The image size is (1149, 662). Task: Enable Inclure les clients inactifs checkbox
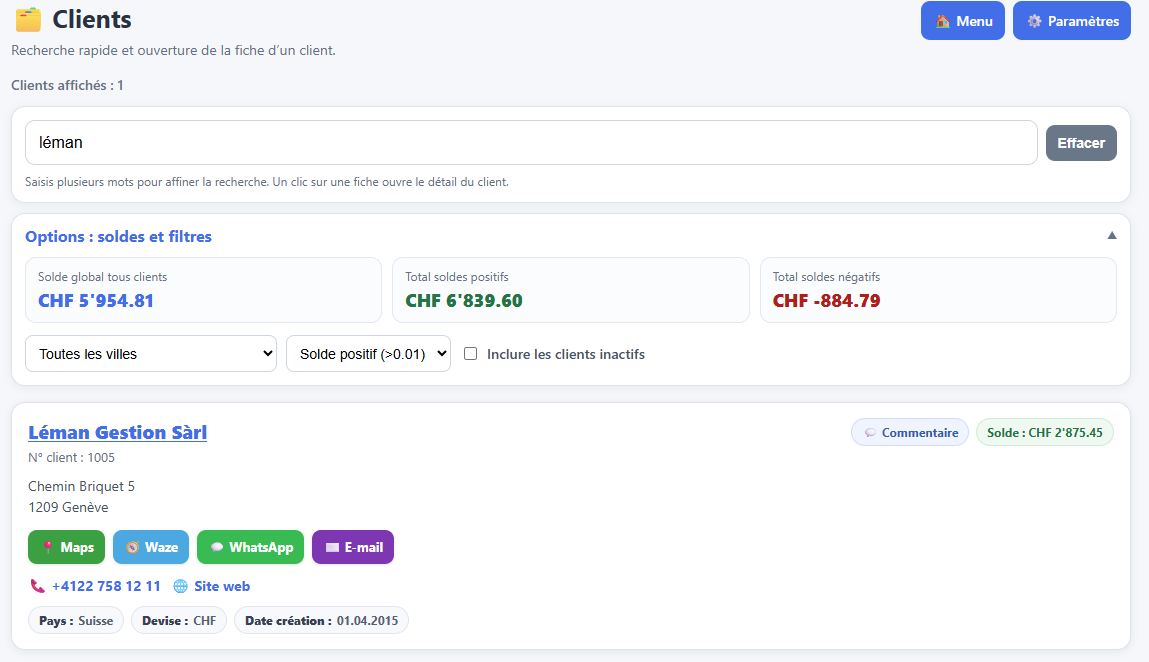(470, 353)
